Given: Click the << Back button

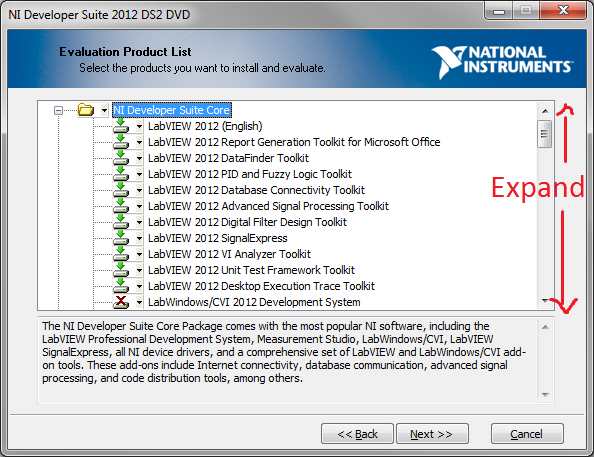Looking at the screenshot, I should point(357,434).
